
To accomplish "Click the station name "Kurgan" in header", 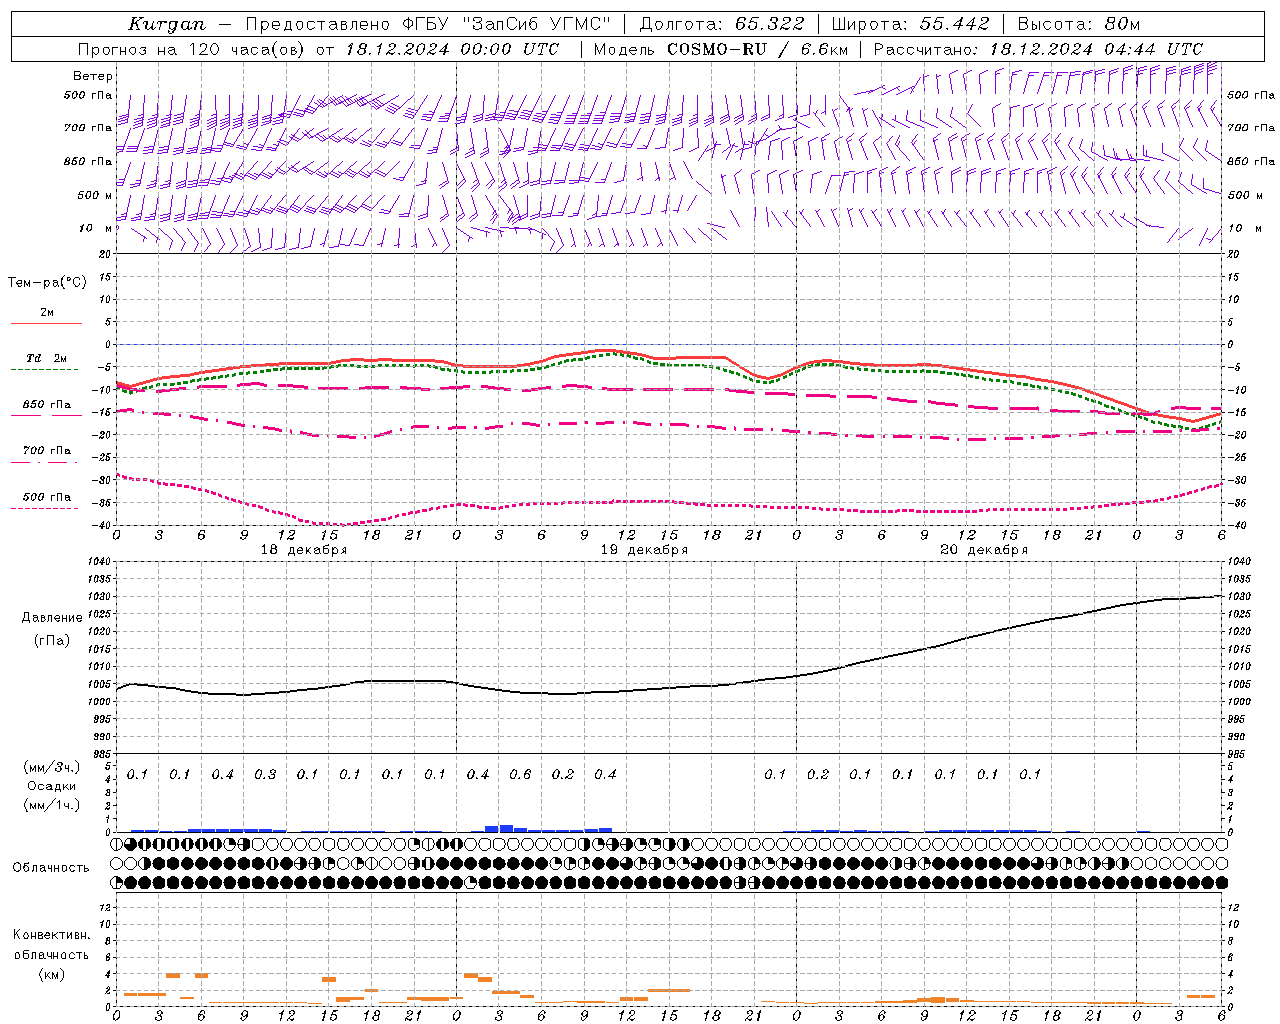I will click(x=167, y=24).
